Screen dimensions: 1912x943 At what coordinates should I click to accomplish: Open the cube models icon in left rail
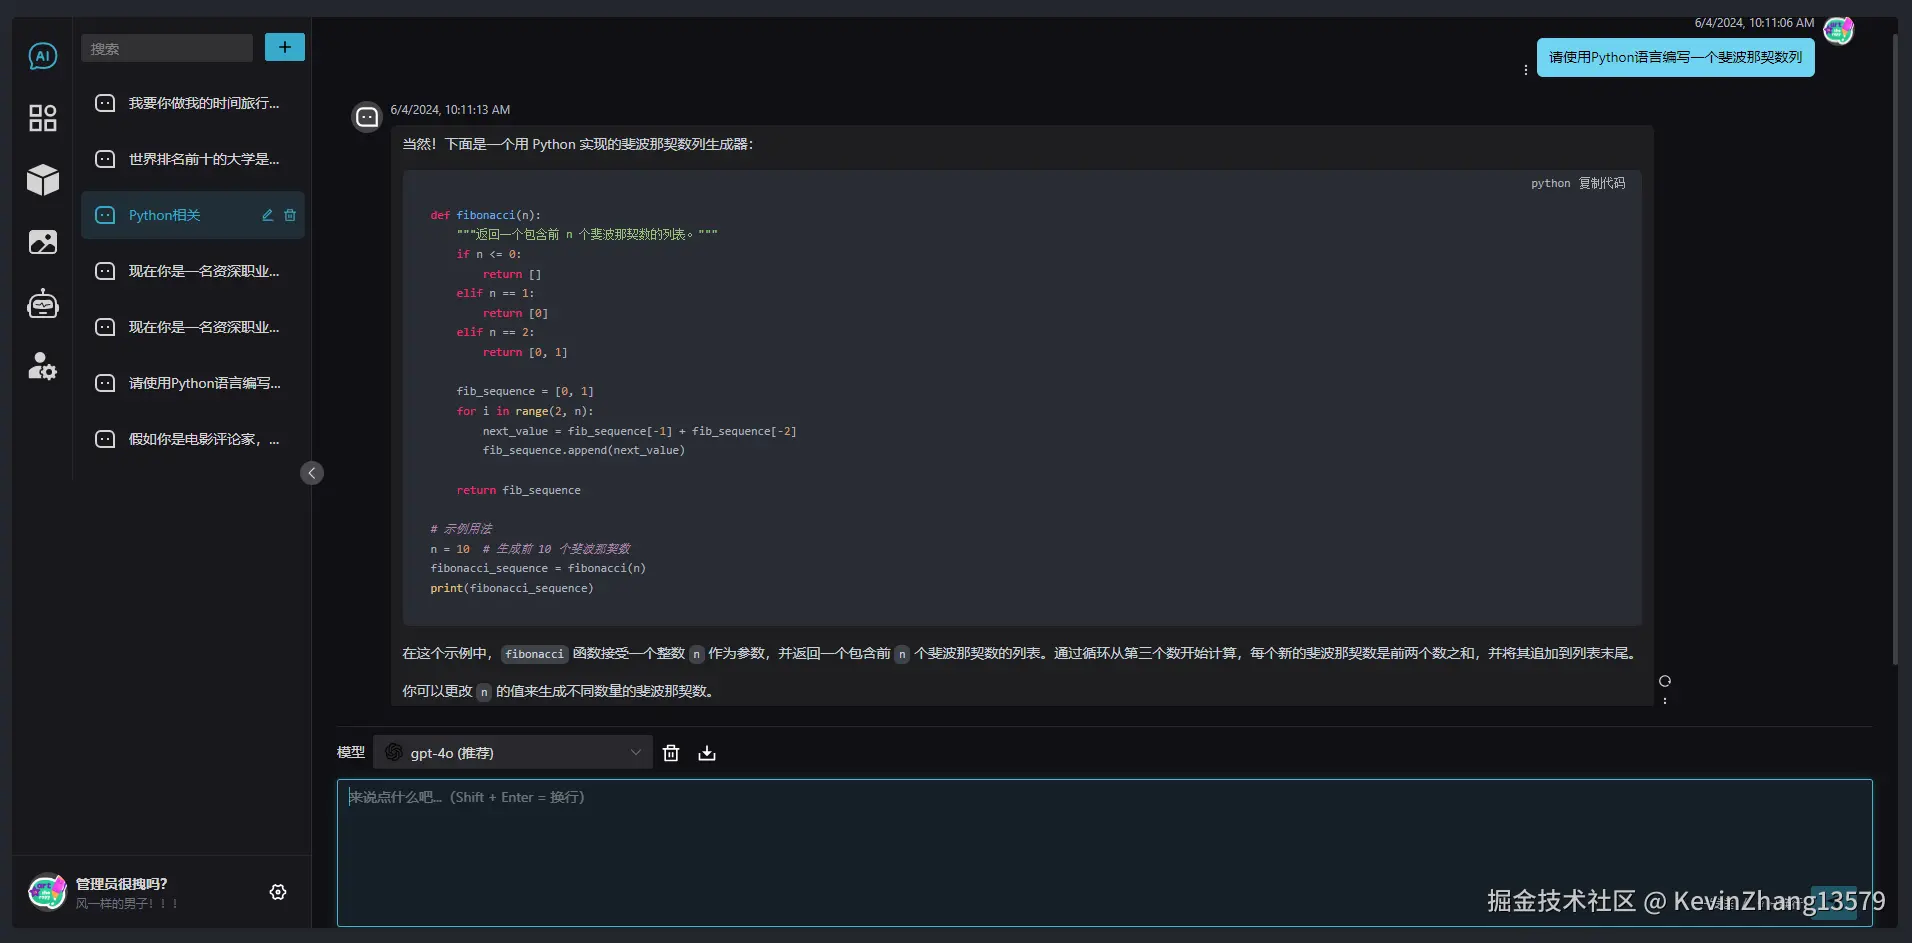click(42, 180)
